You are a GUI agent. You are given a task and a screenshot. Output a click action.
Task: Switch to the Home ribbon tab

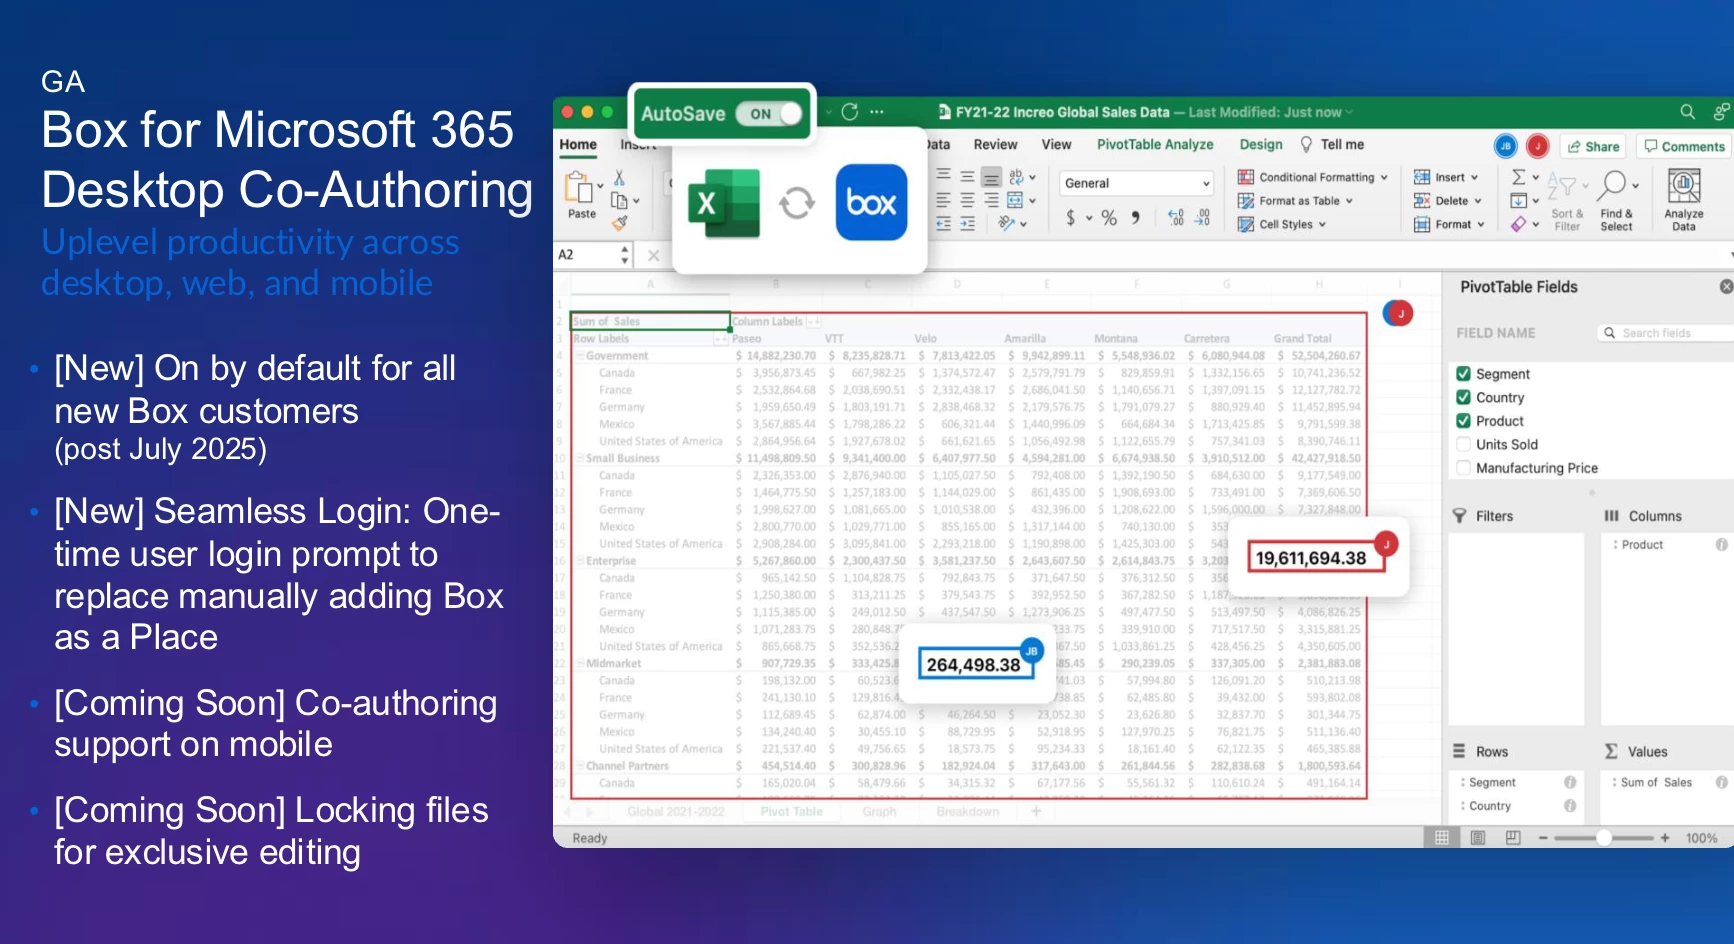578,144
